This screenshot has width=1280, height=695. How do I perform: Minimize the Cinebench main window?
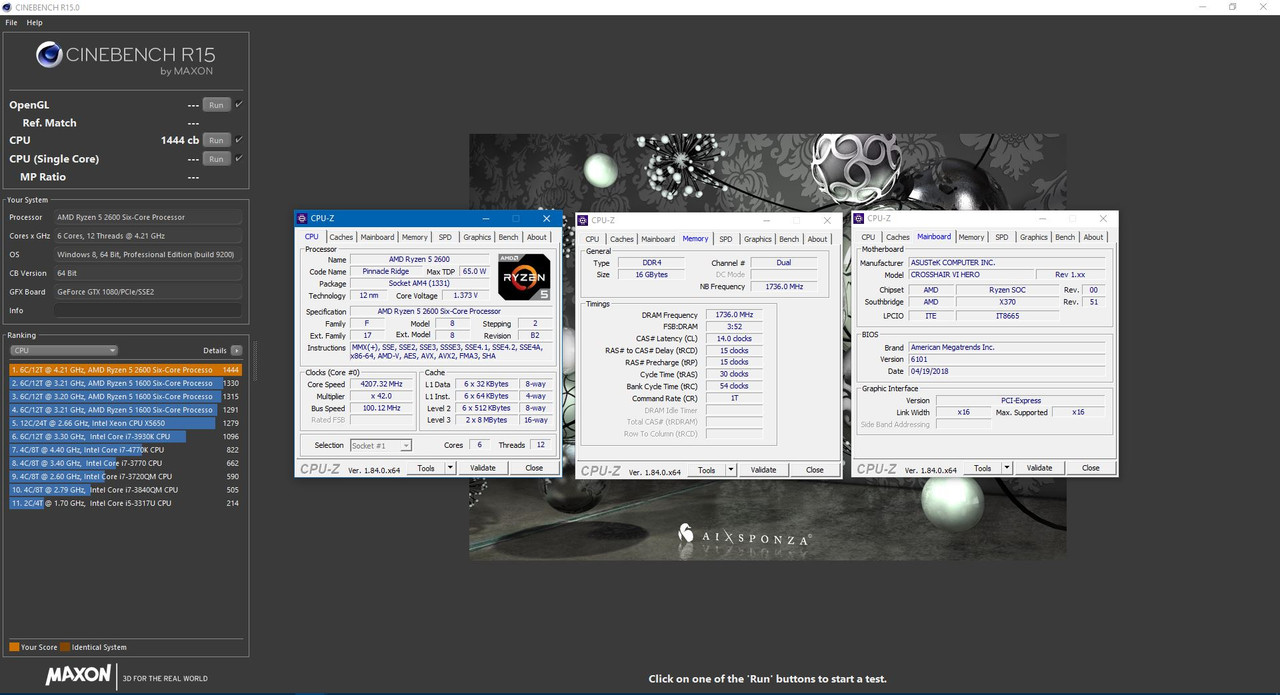pyautogui.click(x=1204, y=7)
